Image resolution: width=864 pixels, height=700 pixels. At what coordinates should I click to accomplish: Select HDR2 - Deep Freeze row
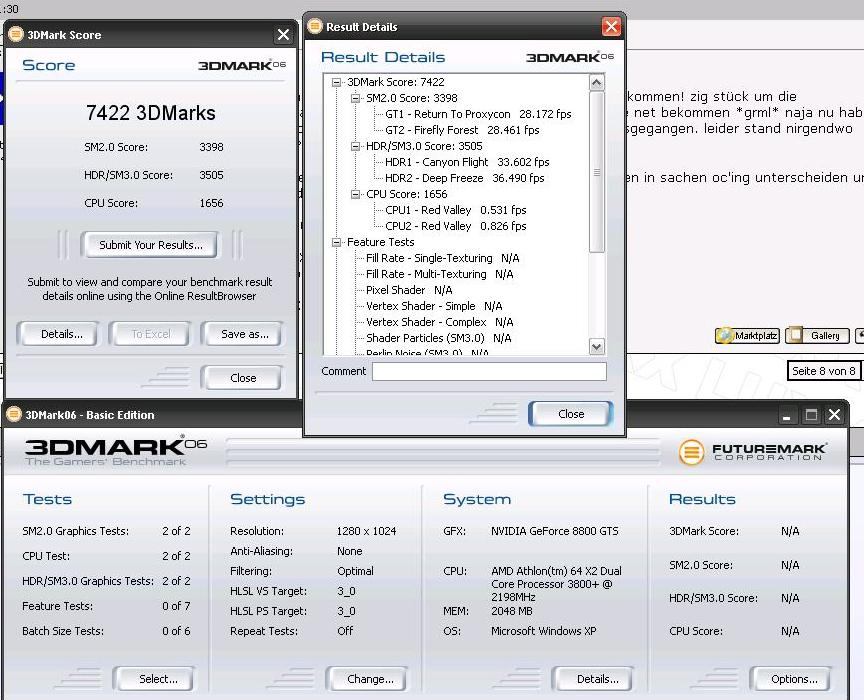(465, 178)
